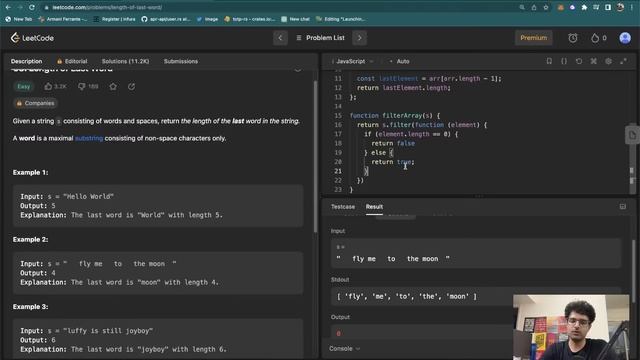Click the Stdout output array text

coord(407,297)
